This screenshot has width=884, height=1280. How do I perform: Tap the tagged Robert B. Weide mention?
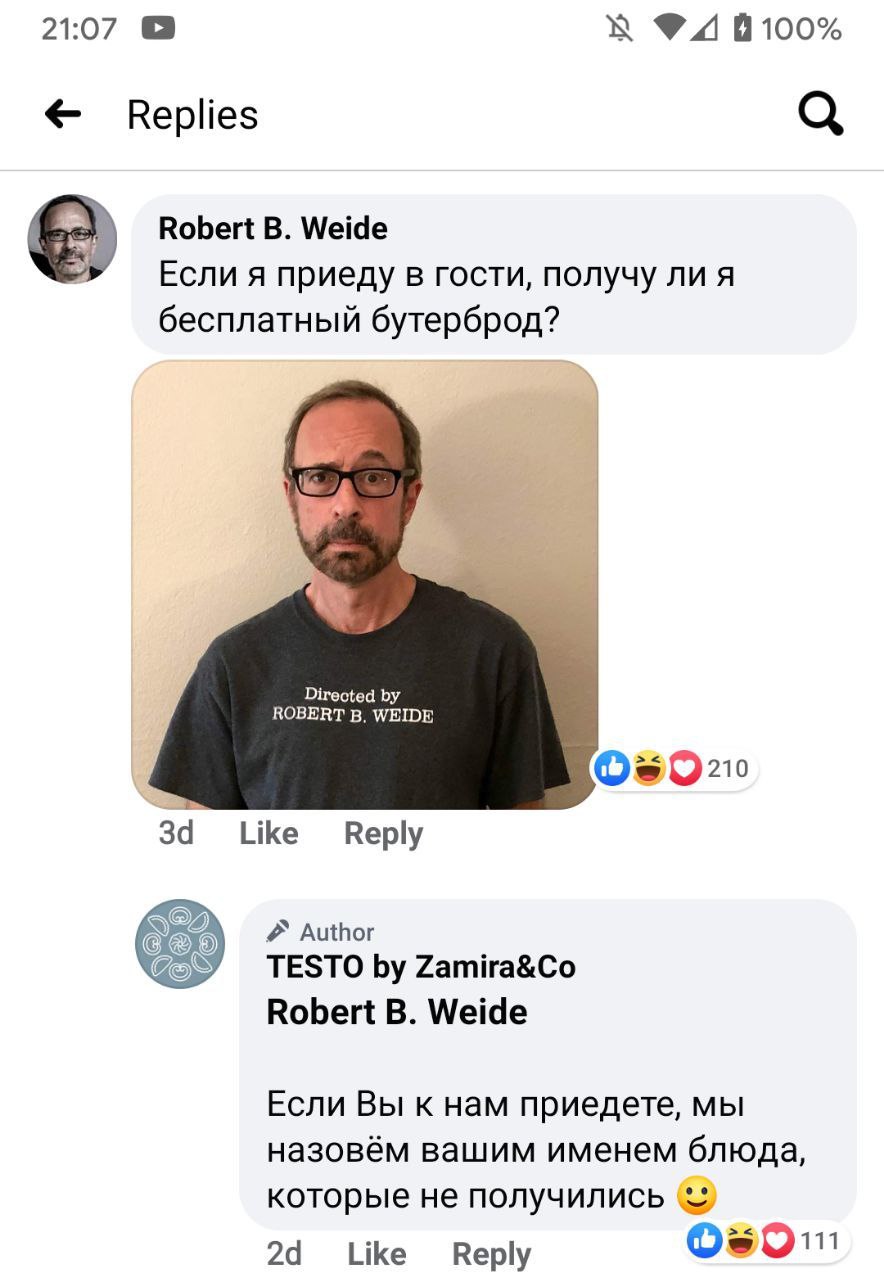point(397,1012)
